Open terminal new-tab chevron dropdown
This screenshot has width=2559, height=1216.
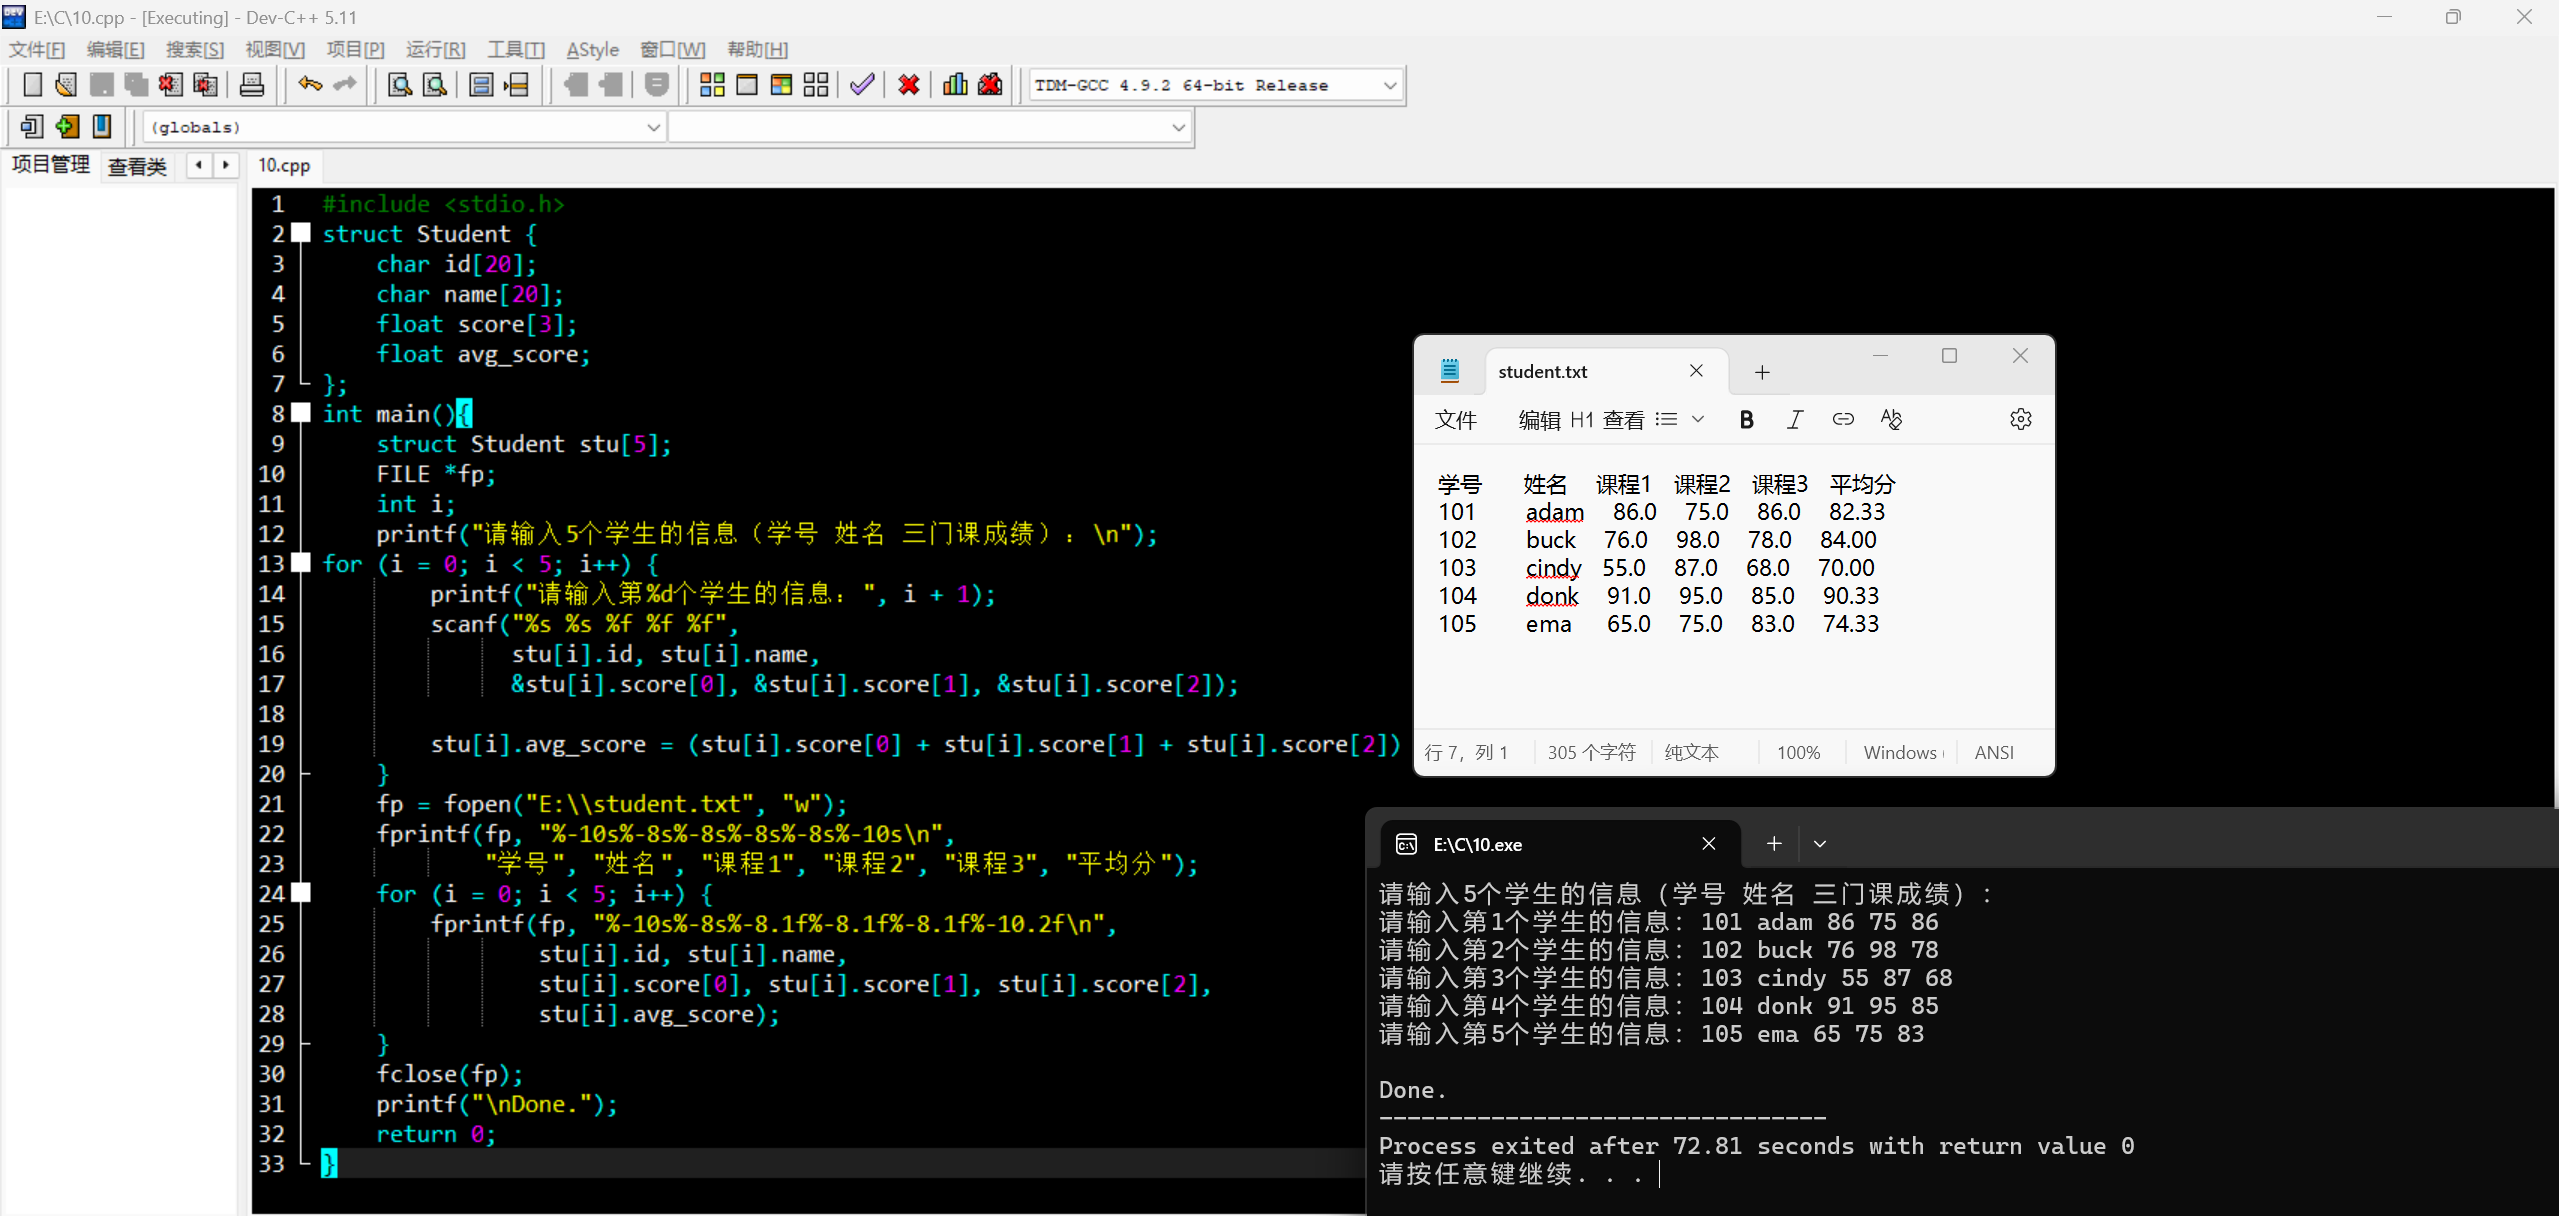(1820, 844)
